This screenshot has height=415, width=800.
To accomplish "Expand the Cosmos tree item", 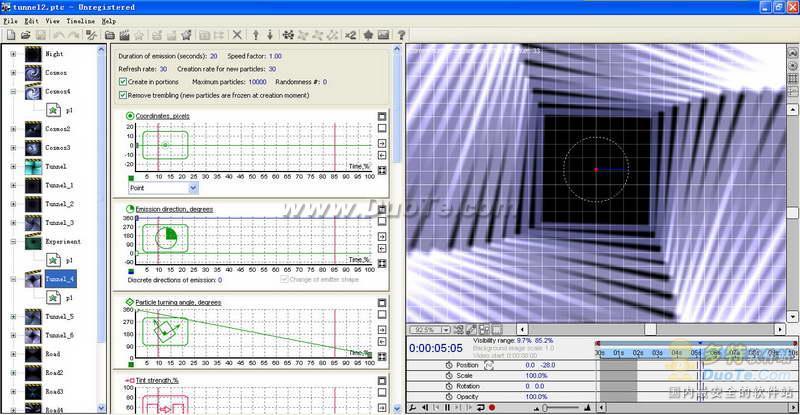I will pos(13,72).
